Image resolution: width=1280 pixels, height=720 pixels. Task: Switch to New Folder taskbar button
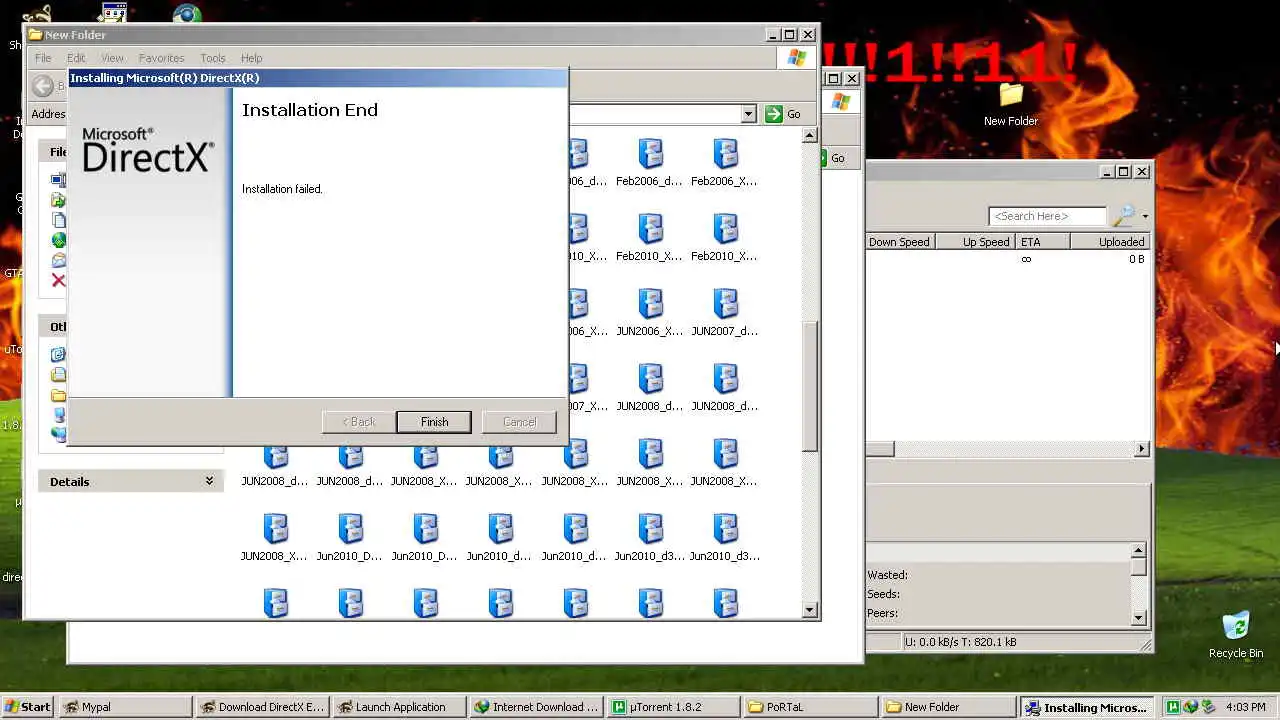(950, 707)
